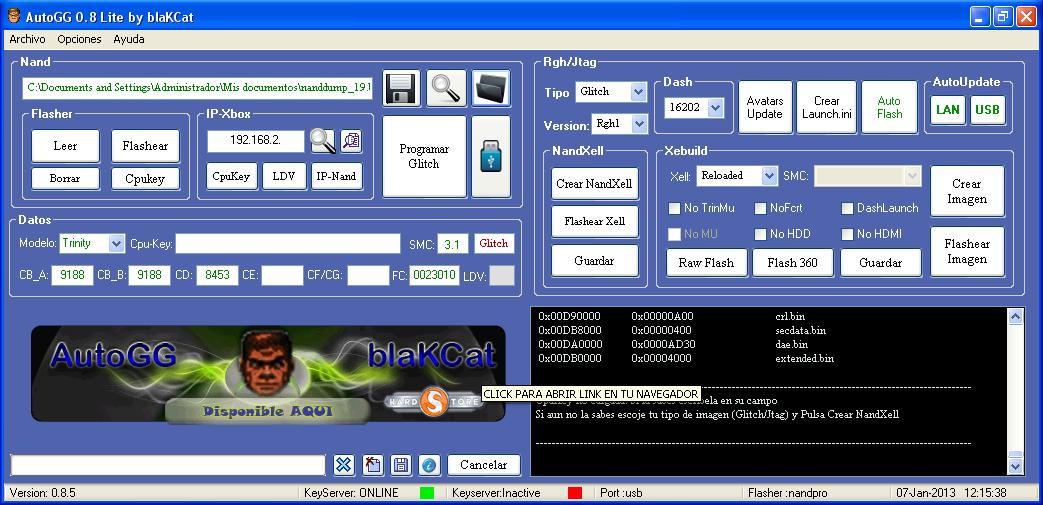This screenshot has height=505, width=1043.
Task: Click the large magnifier icon beside Nand path
Action: (x=446, y=88)
